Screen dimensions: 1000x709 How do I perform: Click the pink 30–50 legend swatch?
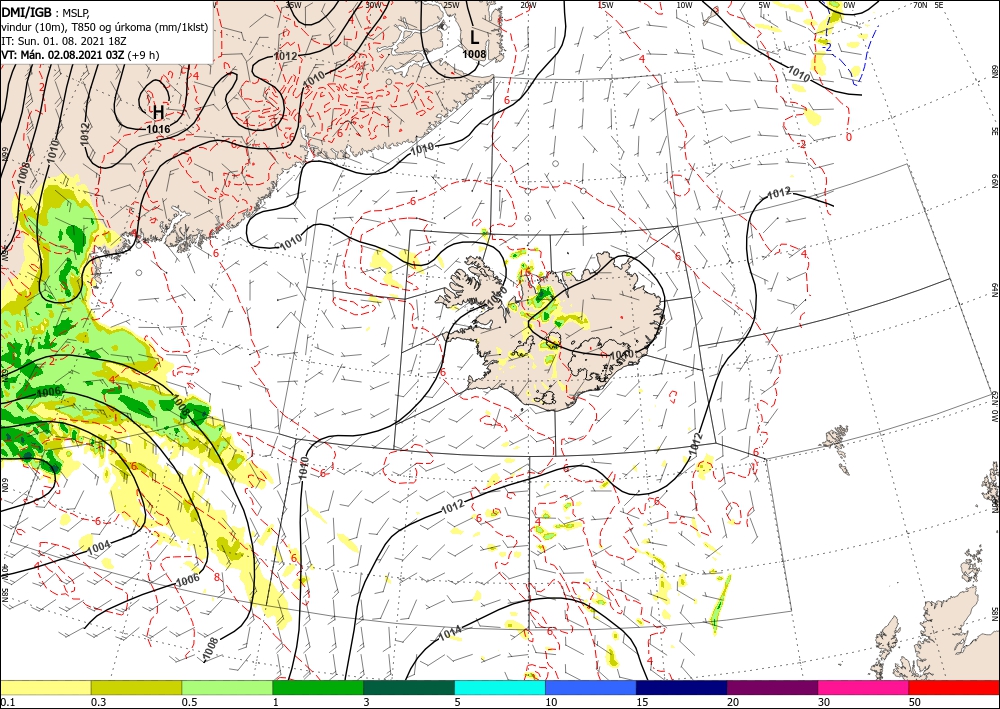(864, 687)
